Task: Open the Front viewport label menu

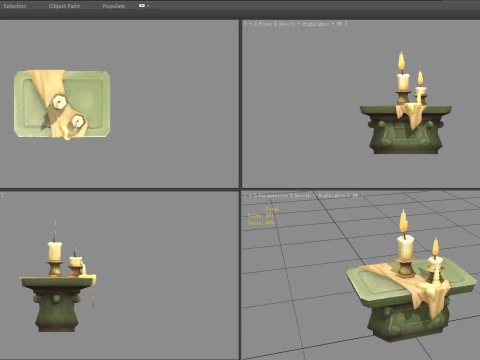Action: tap(265, 24)
